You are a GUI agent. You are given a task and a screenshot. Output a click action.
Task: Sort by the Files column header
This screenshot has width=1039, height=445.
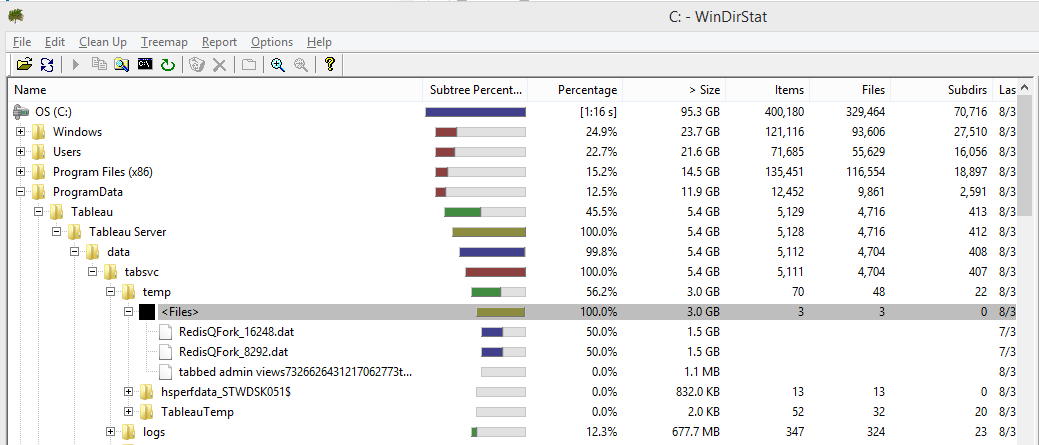(x=849, y=90)
